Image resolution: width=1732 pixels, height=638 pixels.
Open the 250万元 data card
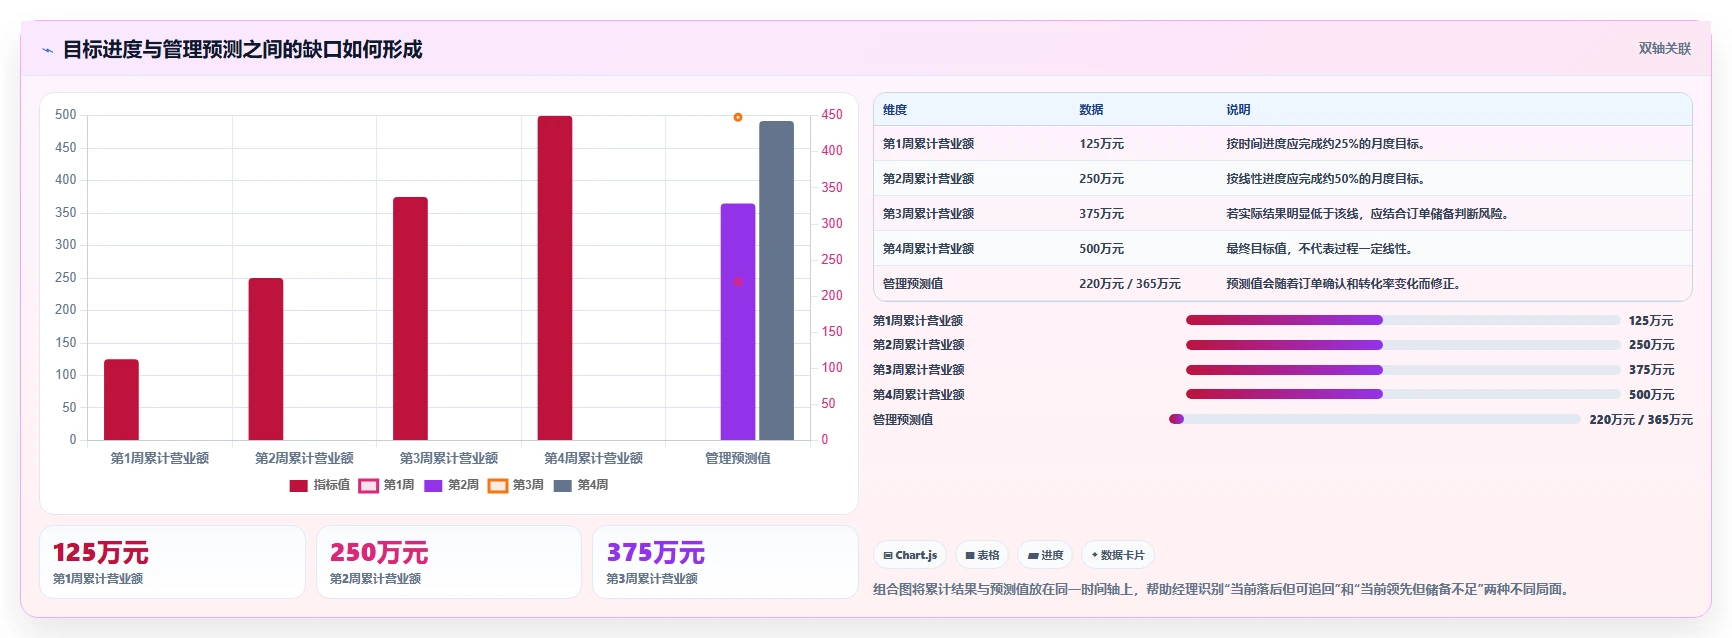tap(449, 562)
